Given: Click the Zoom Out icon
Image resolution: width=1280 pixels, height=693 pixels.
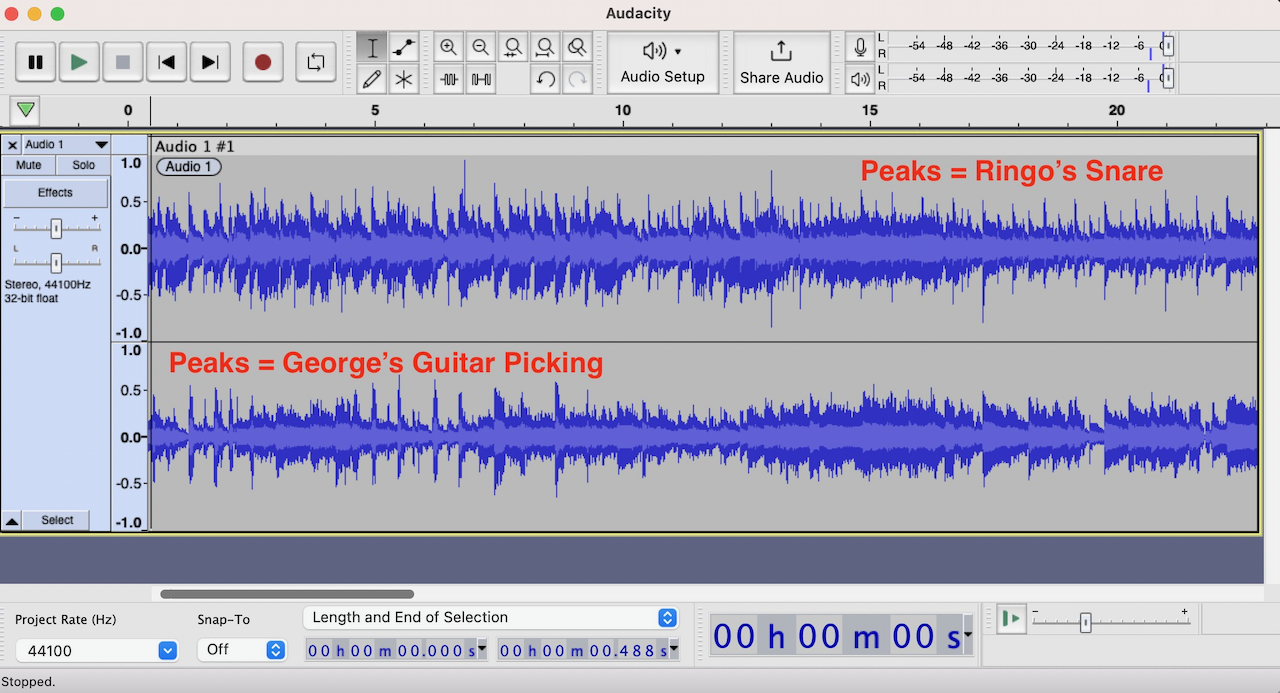Looking at the screenshot, I should tap(481, 47).
